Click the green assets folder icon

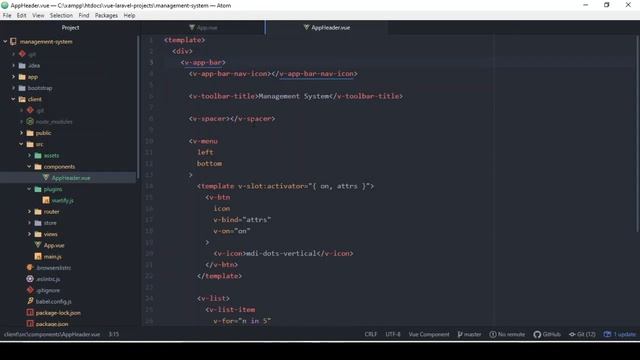click(38, 156)
